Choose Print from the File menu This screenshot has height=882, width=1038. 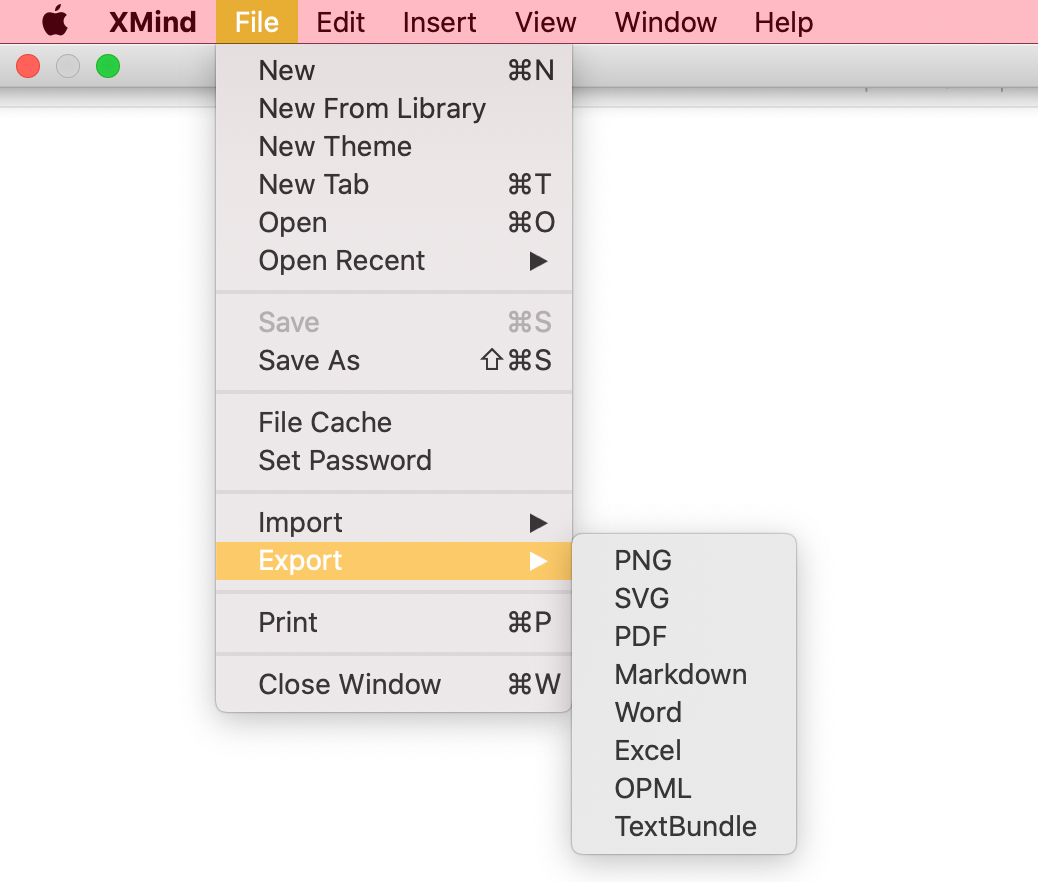394,622
